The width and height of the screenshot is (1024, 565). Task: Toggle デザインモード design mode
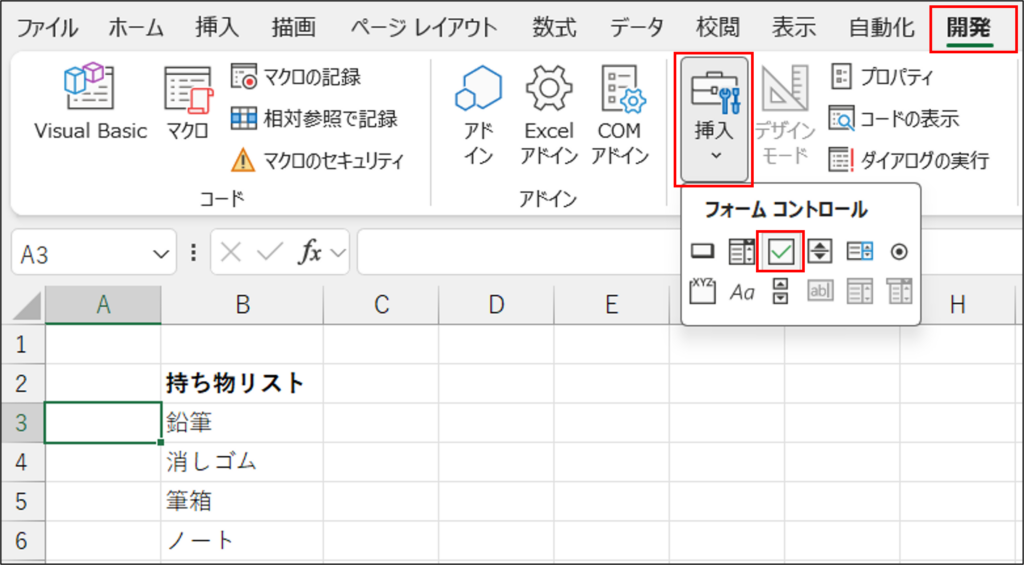click(x=785, y=116)
